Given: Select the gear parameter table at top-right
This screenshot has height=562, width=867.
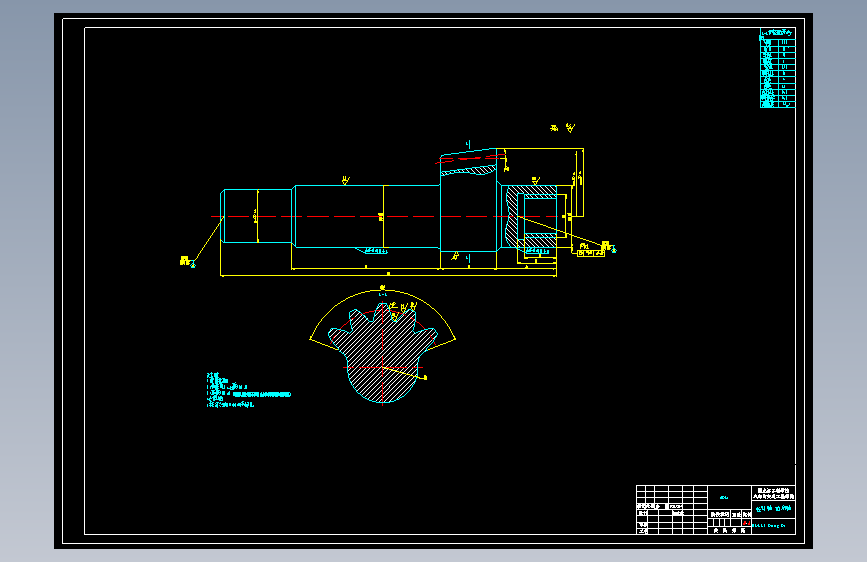Looking at the screenshot, I should pyautogui.click(x=777, y=68).
